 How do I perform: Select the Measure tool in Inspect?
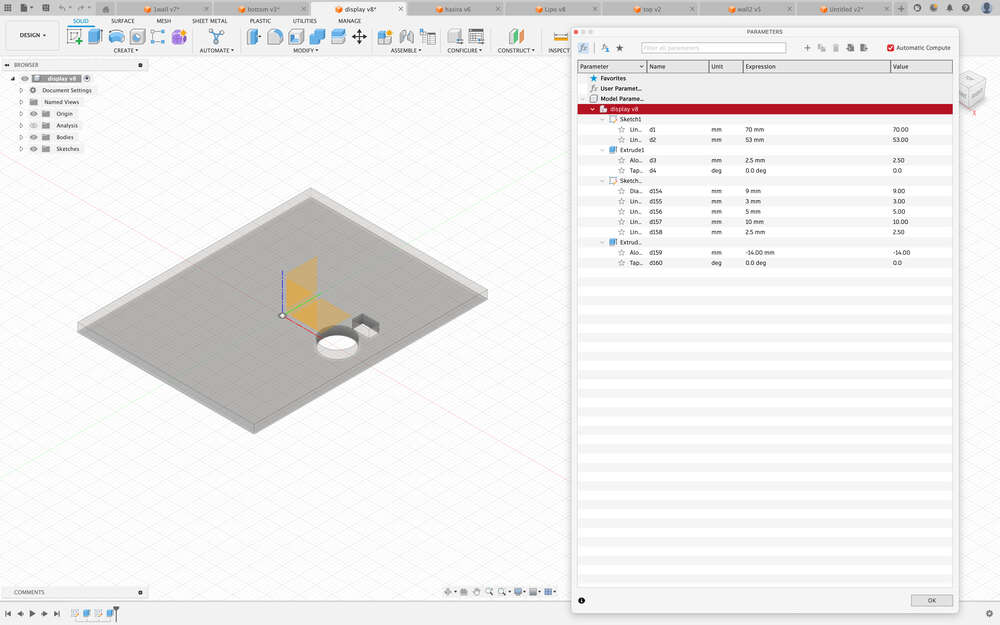click(561, 36)
